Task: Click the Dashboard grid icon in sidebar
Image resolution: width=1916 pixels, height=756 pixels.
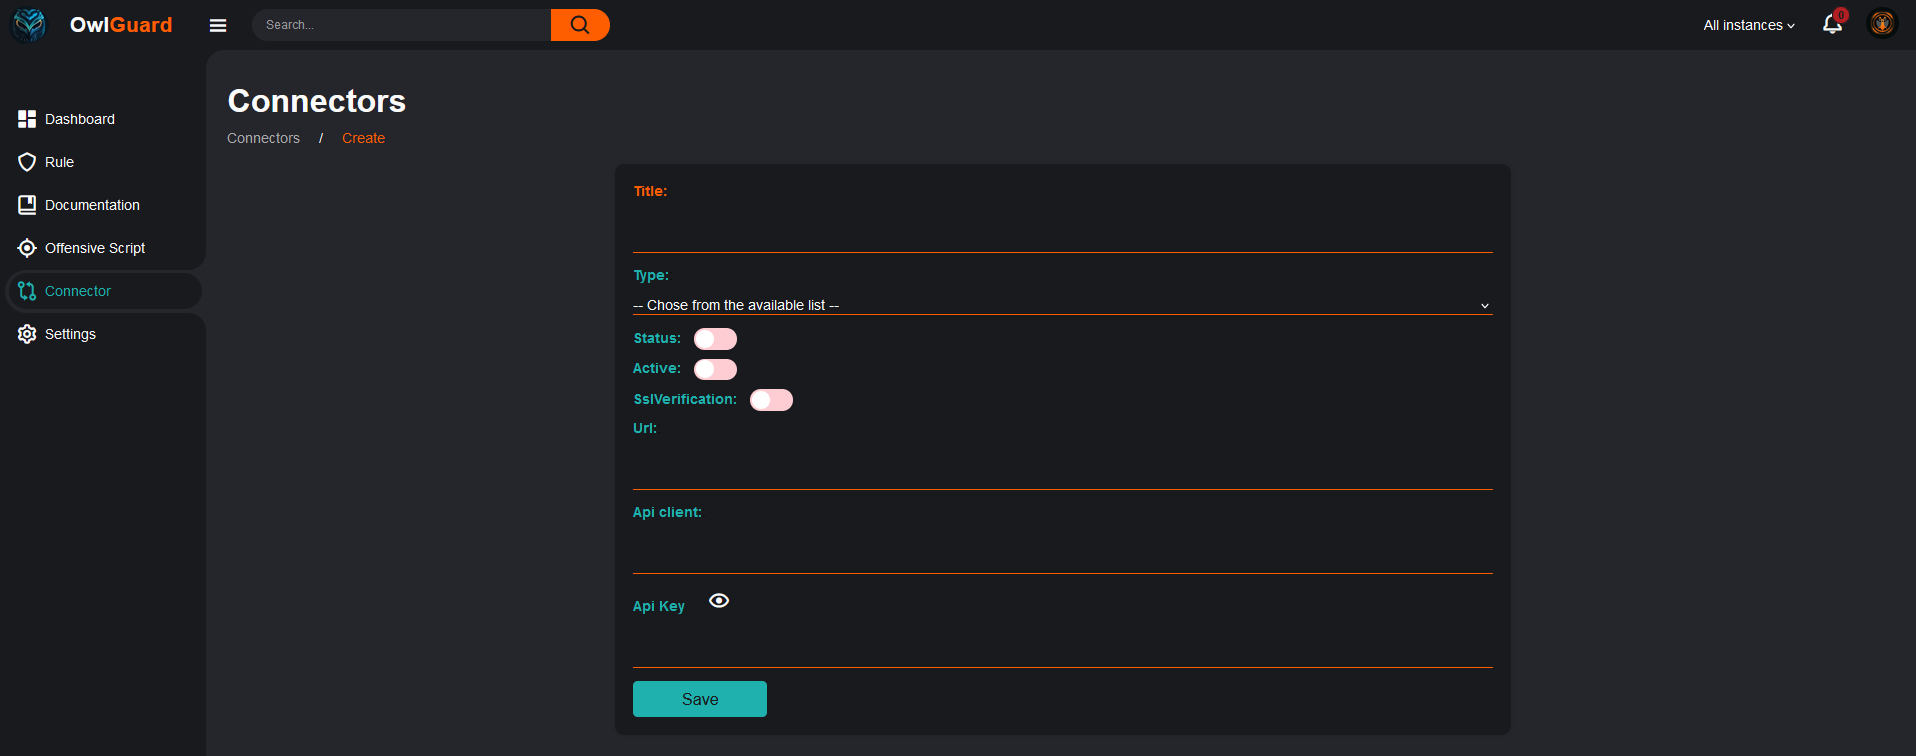Action: tap(27, 119)
